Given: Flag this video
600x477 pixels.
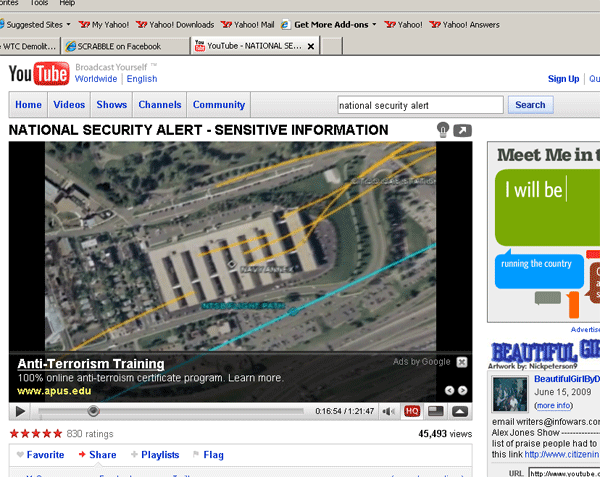Looking at the screenshot, I should (x=208, y=455).
